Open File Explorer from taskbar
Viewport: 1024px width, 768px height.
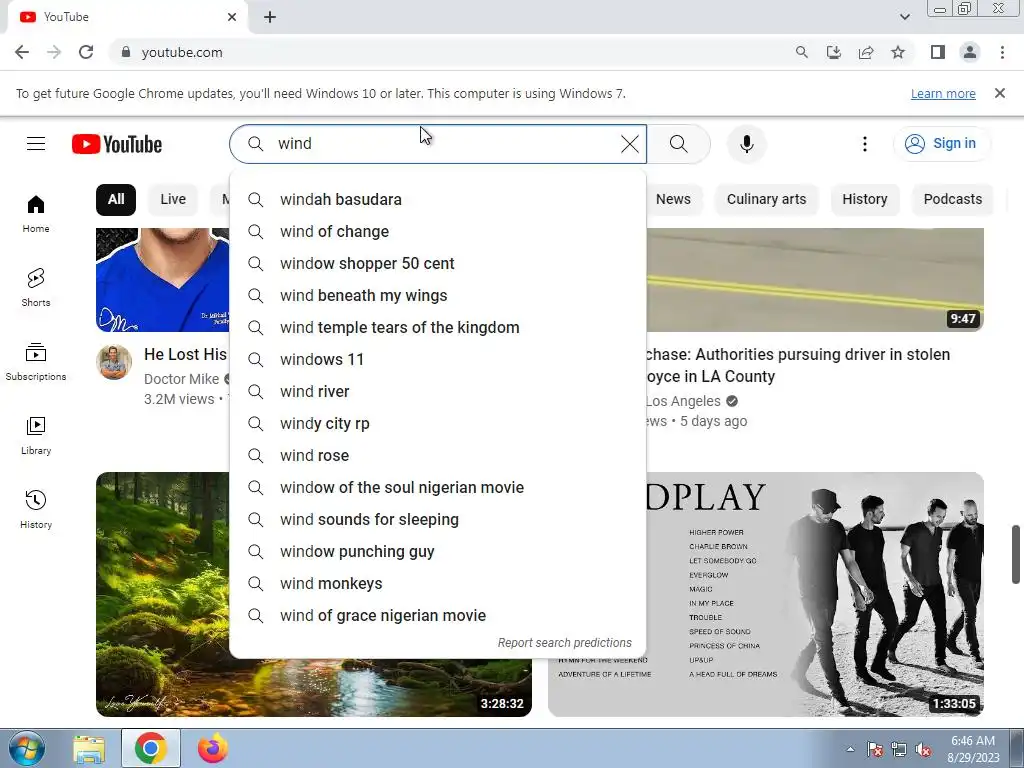coord(89,748)
